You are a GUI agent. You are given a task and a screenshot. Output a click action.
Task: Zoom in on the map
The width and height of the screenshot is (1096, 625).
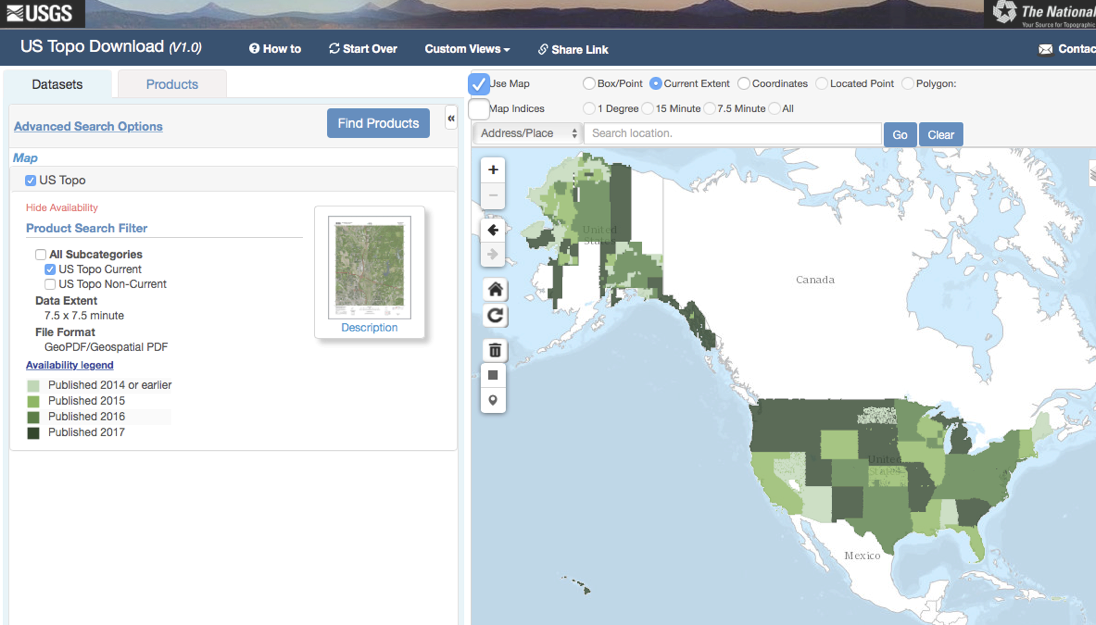pyautogui.click(x=493, y=170)
